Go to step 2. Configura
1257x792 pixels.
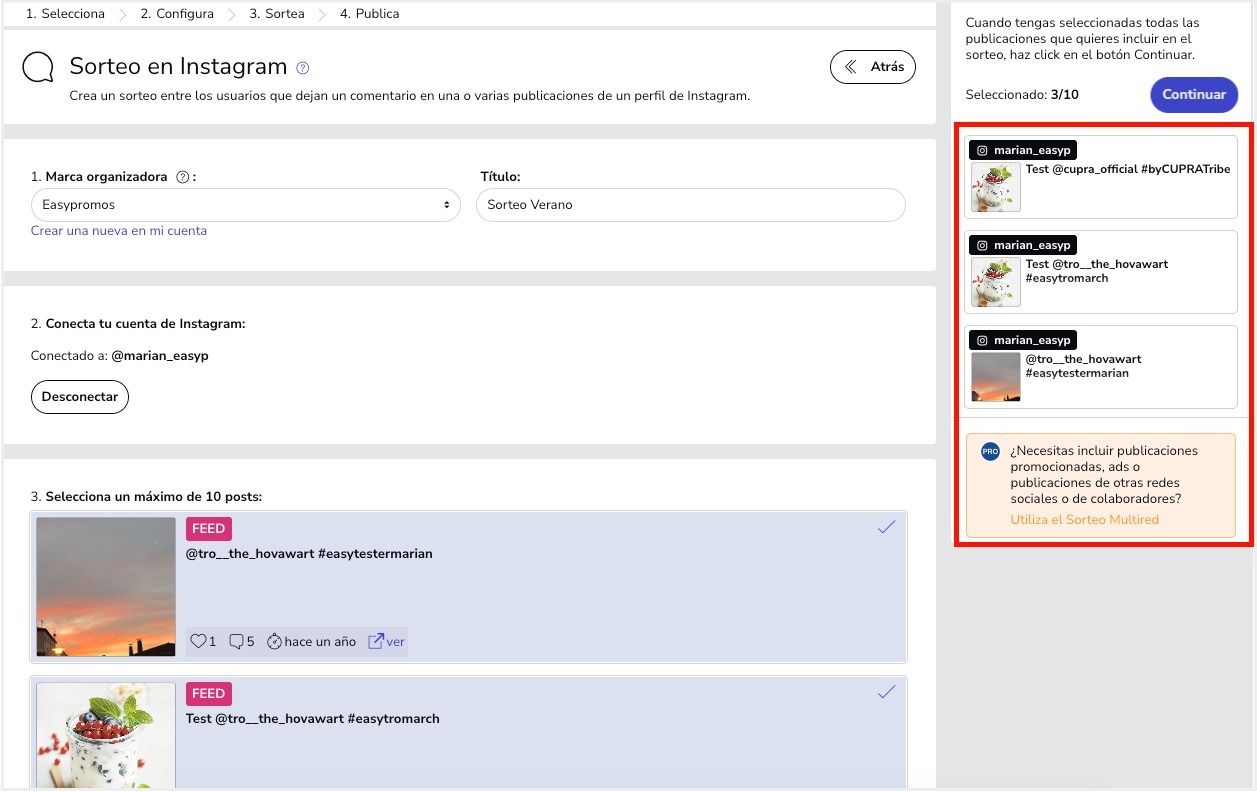pyautogui.click(x=177, y=14)
